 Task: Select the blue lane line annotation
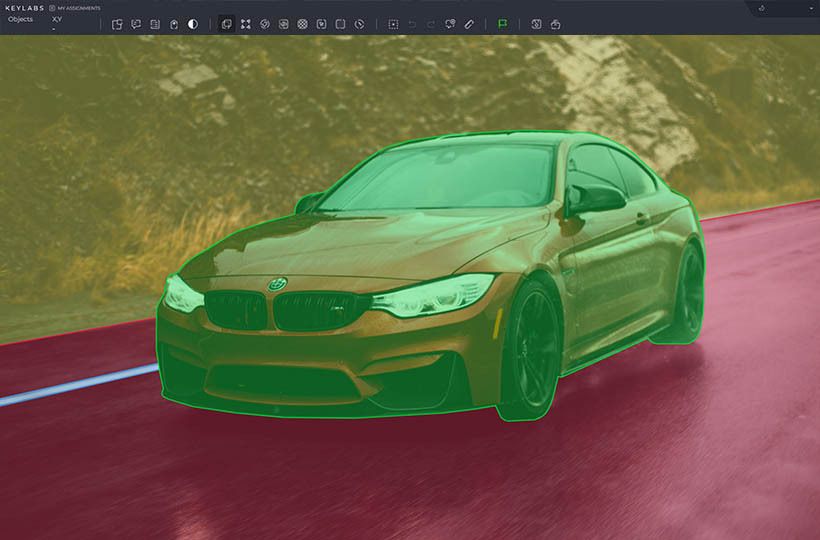pos(78,384)
